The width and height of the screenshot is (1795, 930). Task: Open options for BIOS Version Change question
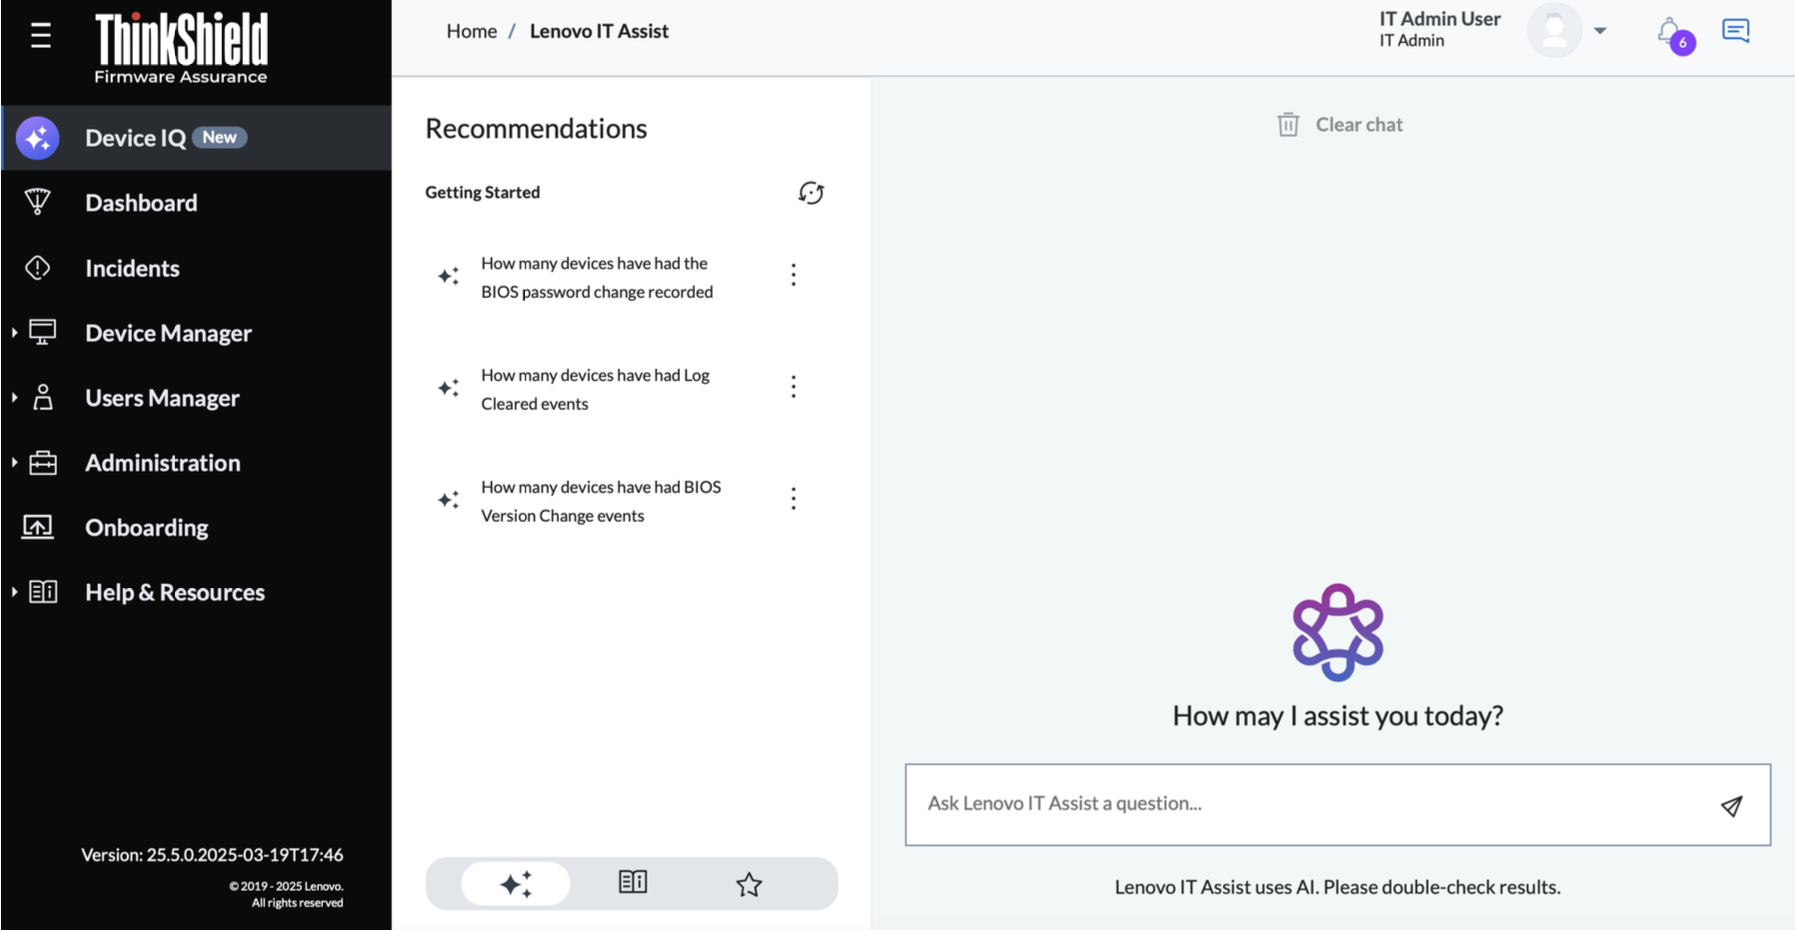793,499
